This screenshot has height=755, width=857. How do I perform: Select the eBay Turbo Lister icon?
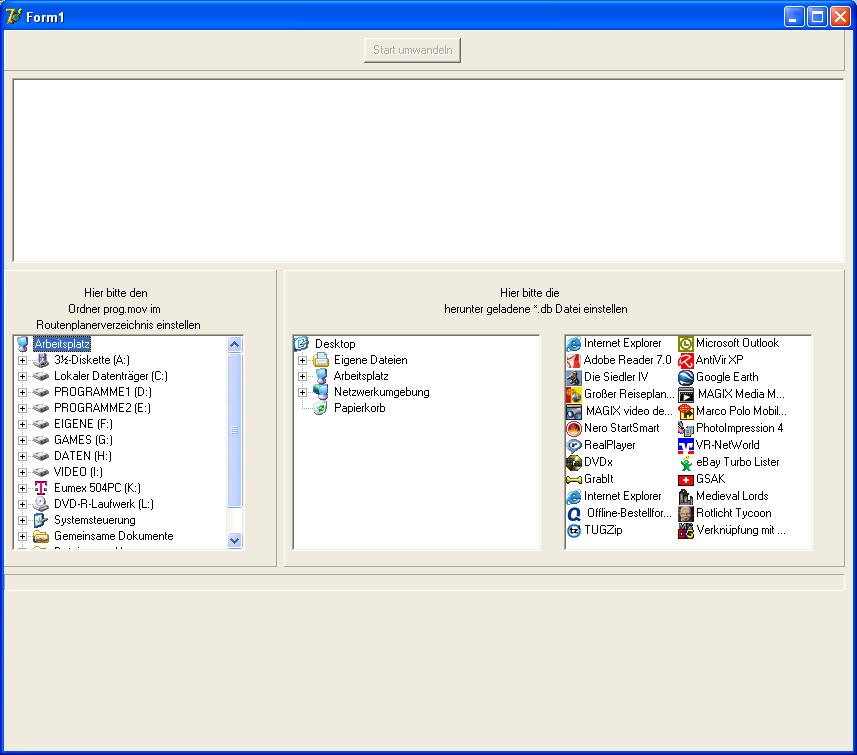point(686,462)
